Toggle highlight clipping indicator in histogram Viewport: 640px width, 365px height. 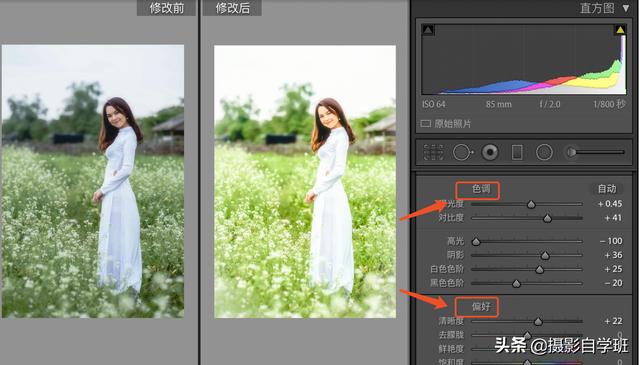click(620, 29)
